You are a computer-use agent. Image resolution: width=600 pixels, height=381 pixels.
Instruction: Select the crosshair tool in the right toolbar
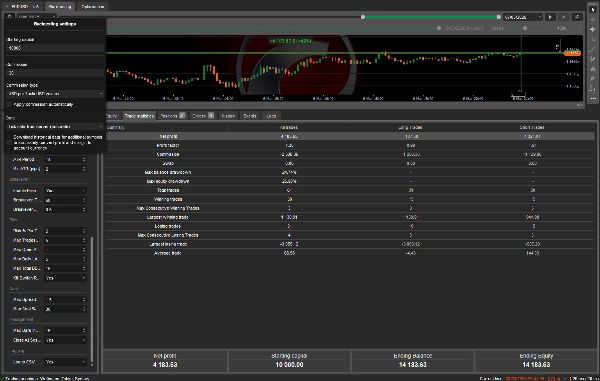click(592, 20)
